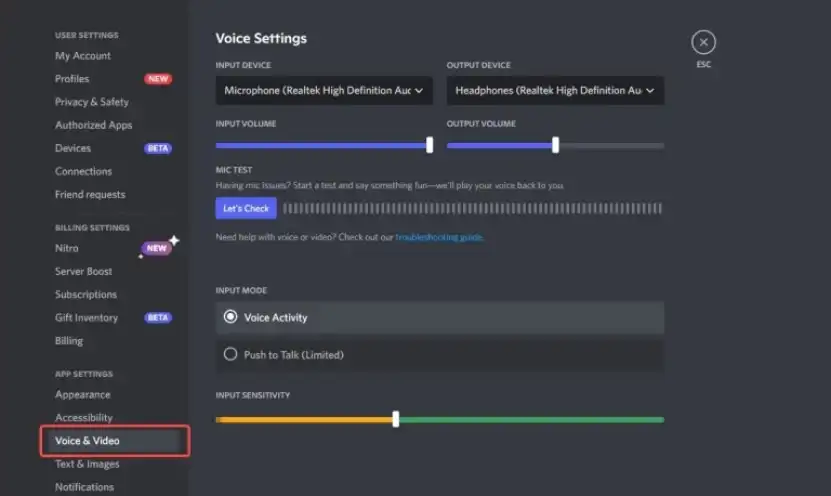Open Subscriptions page
Viewport: 831px width, 496px height.
(x=86, y=295)
